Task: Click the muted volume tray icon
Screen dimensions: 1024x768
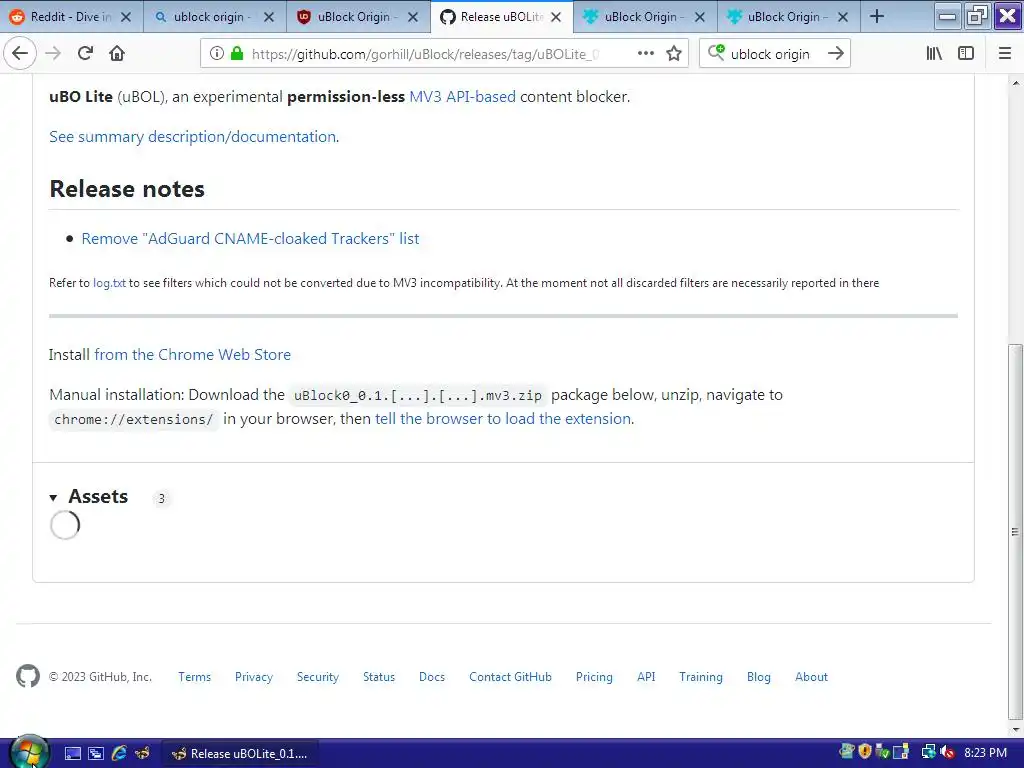Action: point(948,753)
